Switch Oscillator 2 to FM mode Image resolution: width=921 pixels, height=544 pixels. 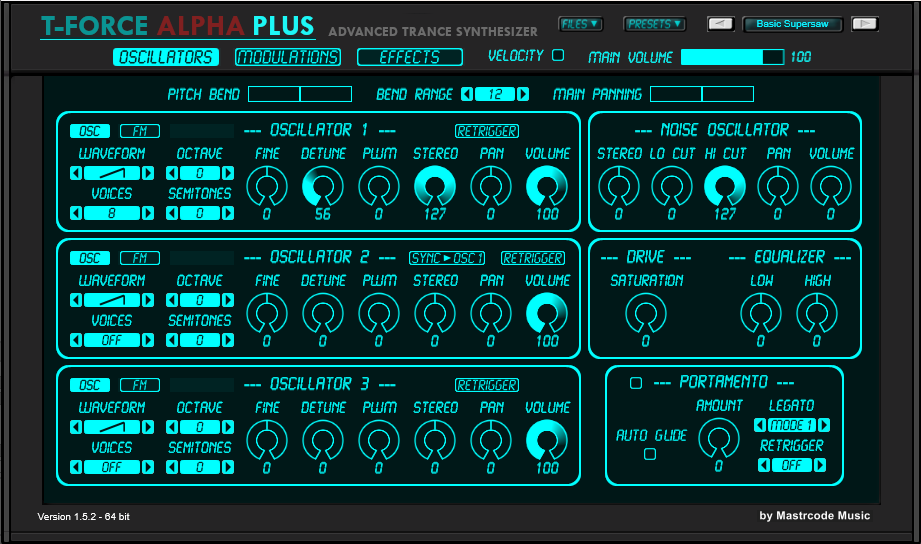click(140, 258)
